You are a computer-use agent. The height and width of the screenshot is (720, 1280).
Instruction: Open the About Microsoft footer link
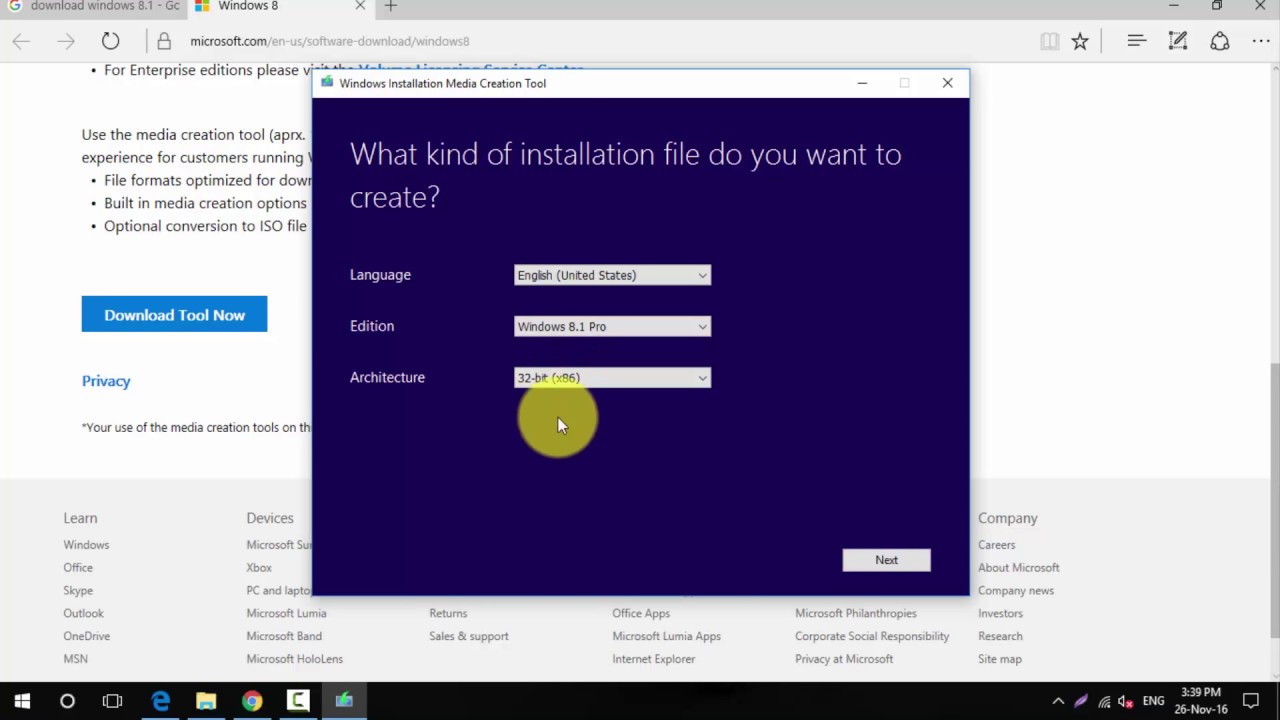[x=1018, y=568]
